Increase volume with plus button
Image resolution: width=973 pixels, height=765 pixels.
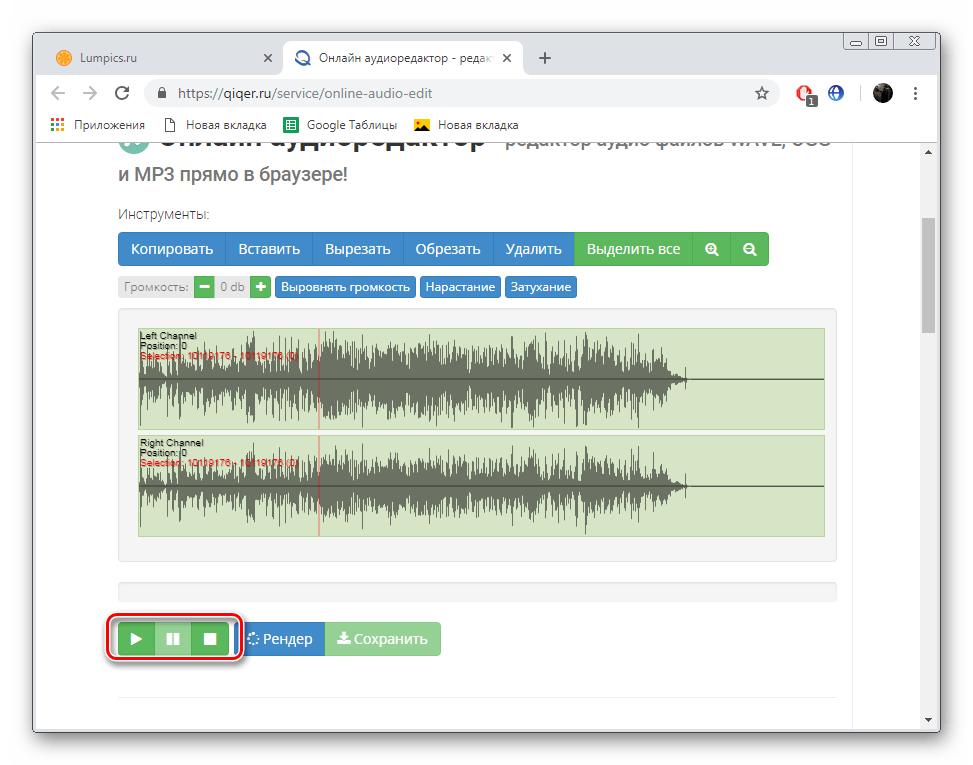(x=260, y=287)
